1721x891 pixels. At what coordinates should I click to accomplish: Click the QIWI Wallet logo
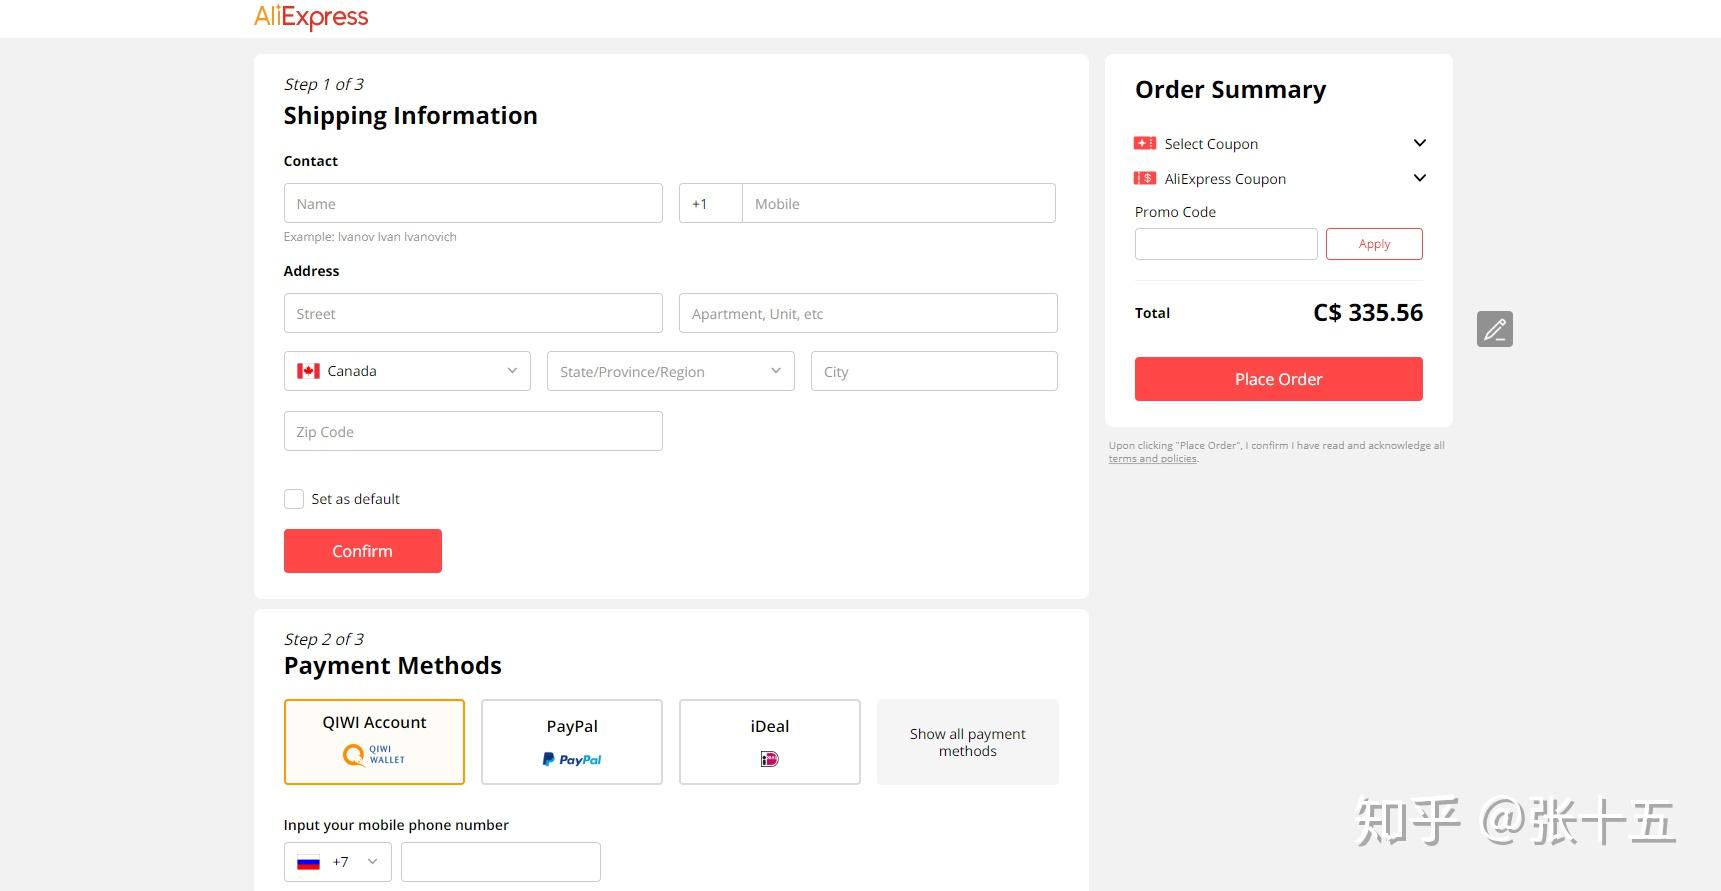pyautogui.click(x=374, y=755)
